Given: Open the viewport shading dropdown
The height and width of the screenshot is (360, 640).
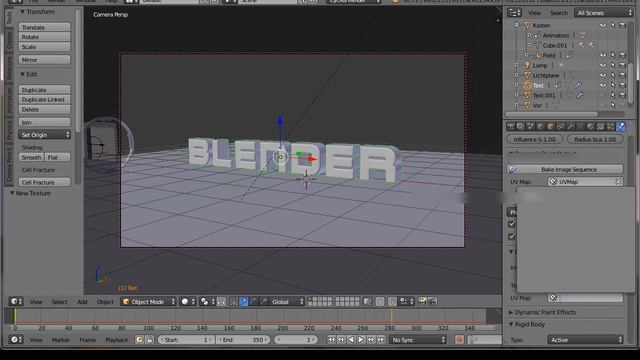Looking at the screenshot, I should point(188,302).
